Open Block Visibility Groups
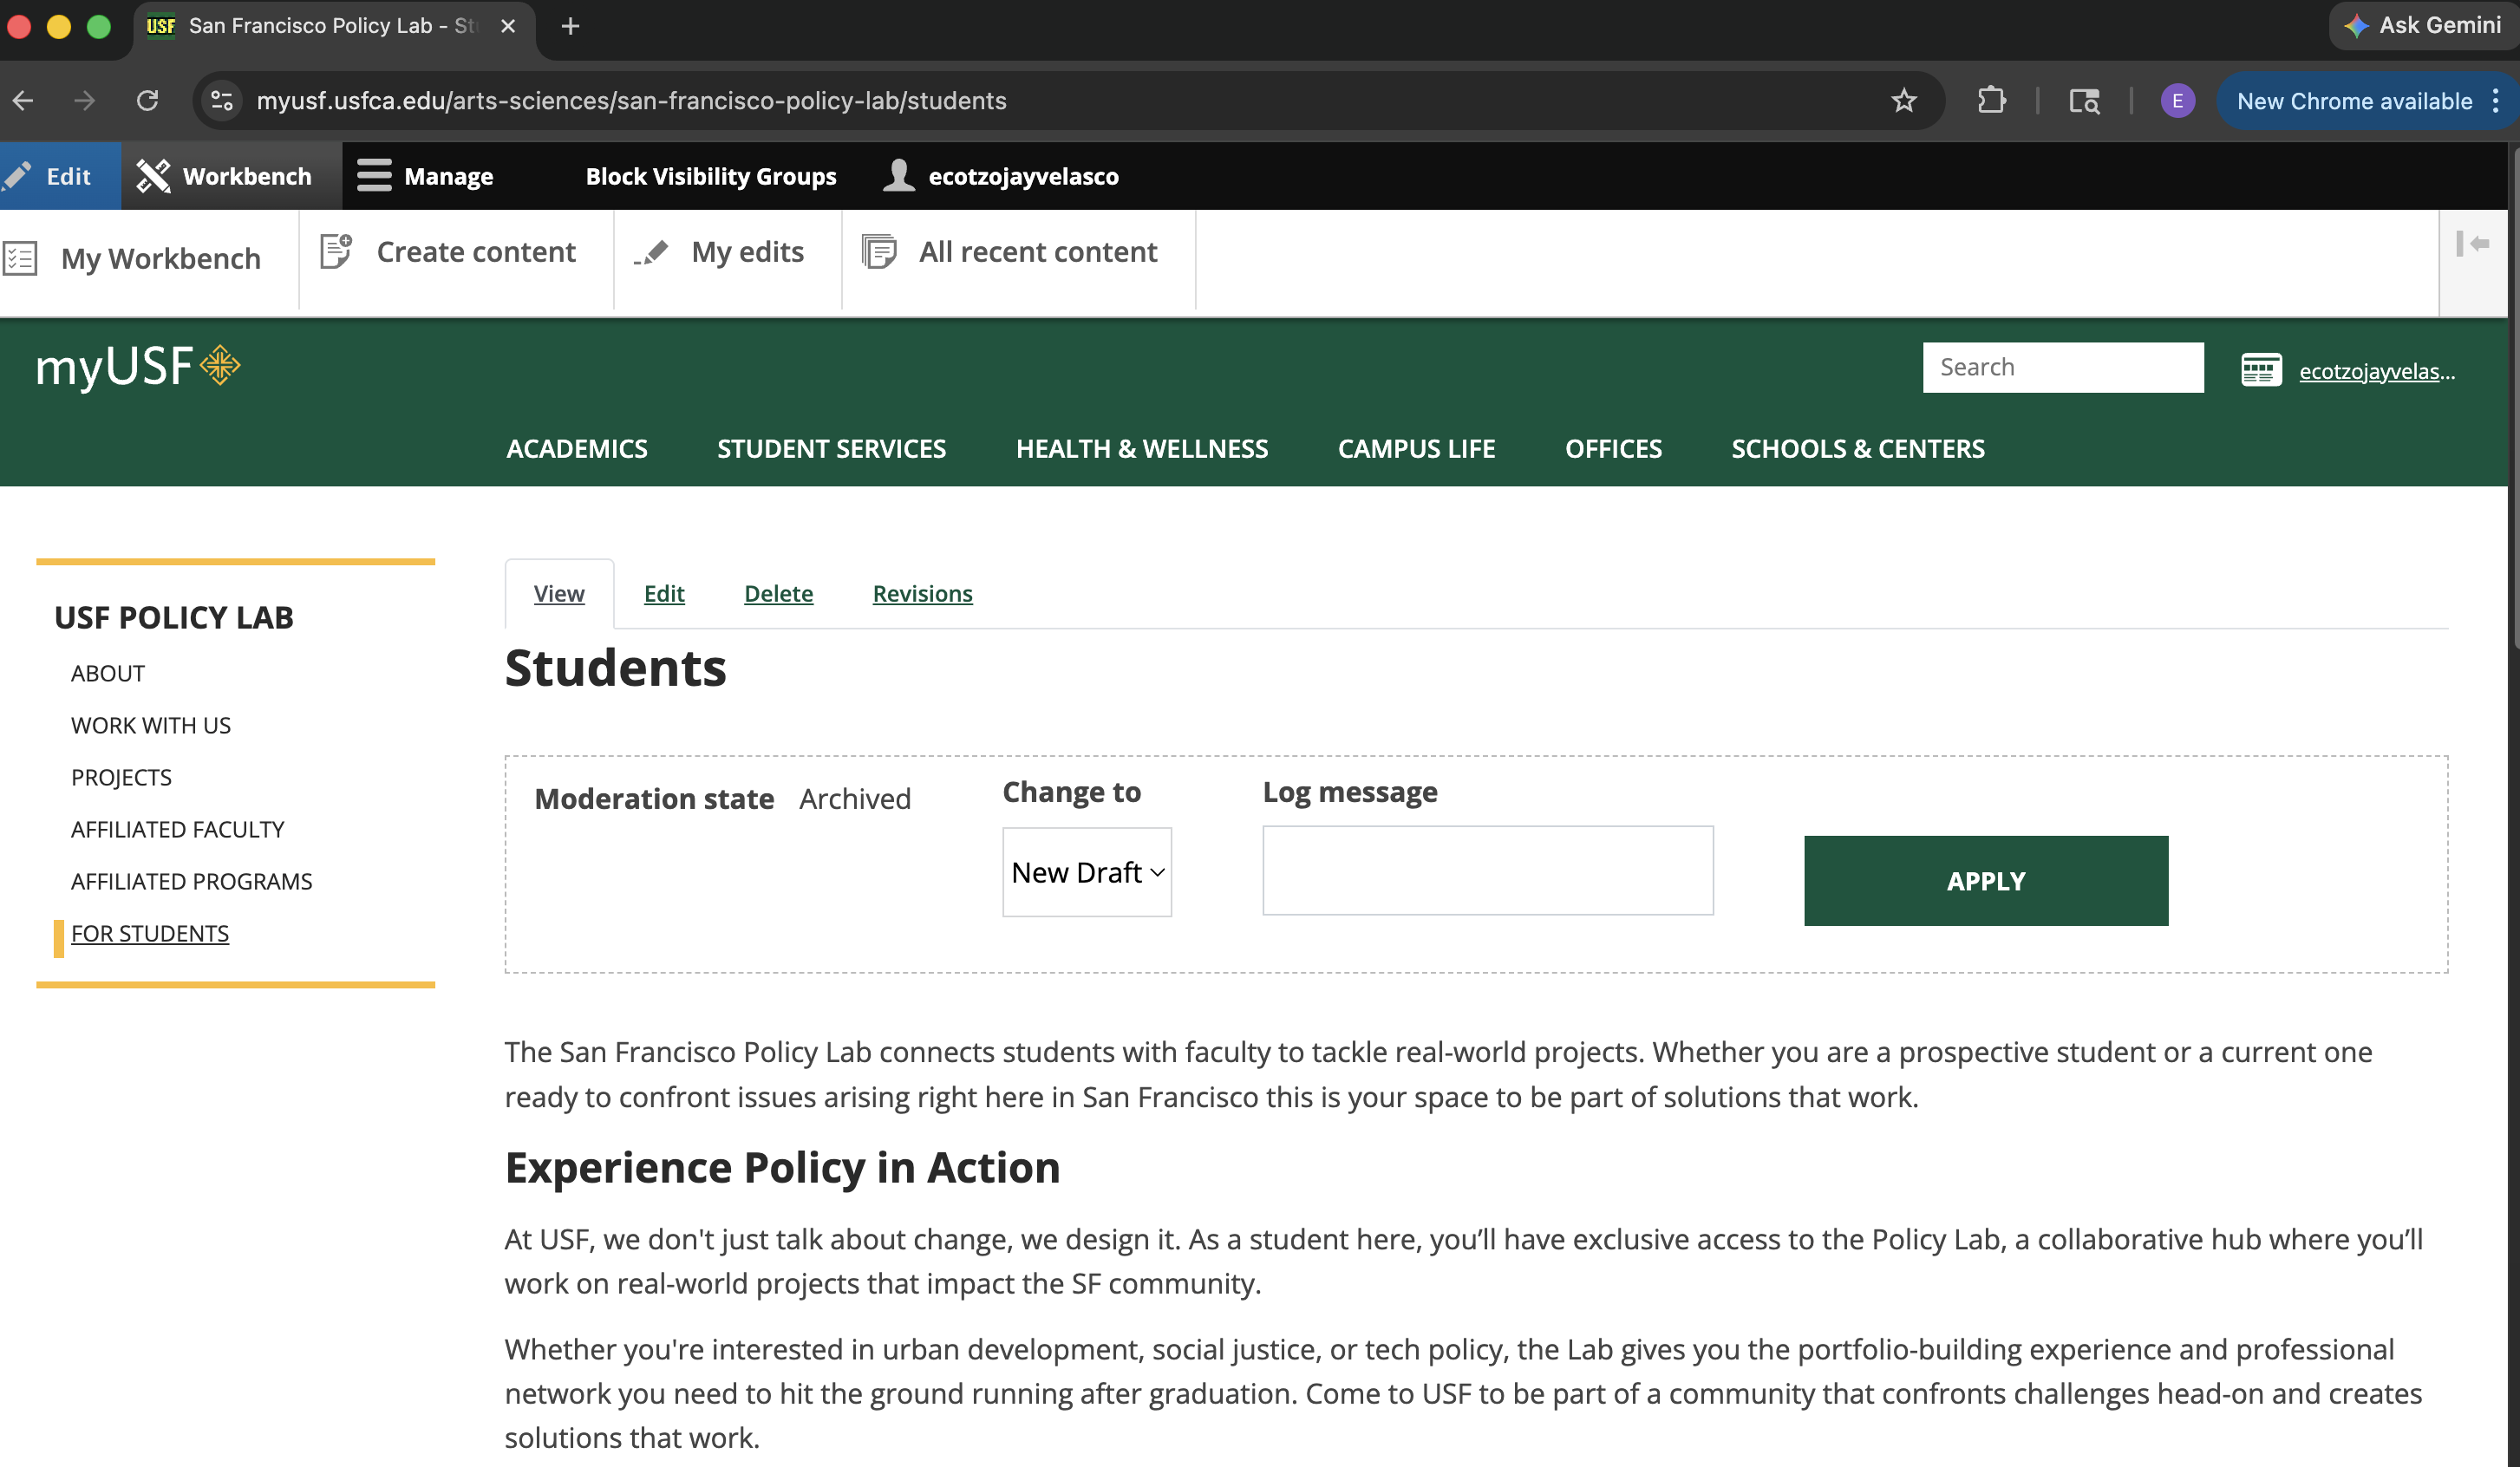The width and height of the screenshot is (2520, 1467). coord(710,176)
